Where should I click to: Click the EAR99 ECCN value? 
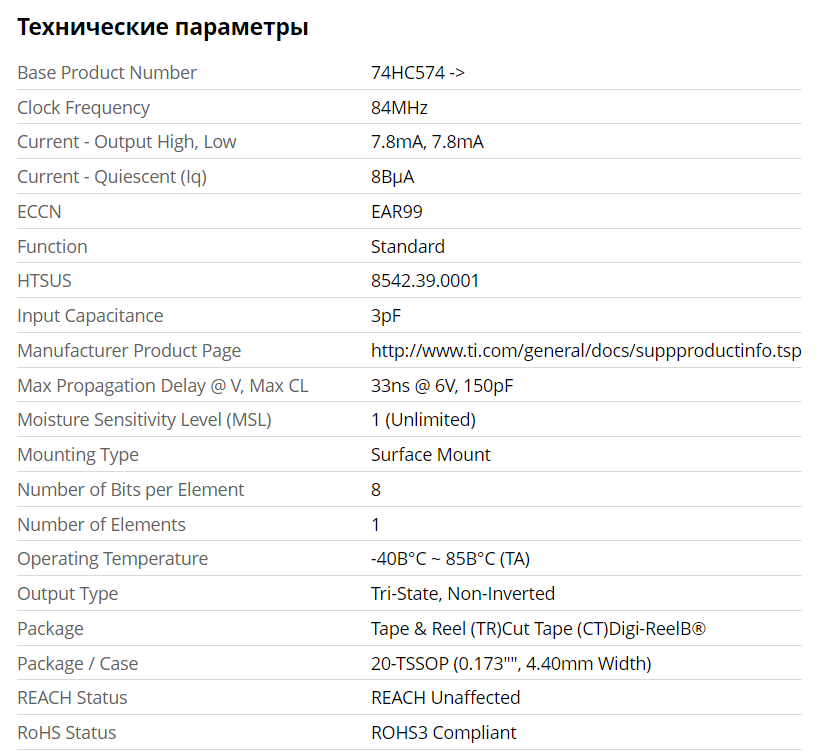point(397,212)
